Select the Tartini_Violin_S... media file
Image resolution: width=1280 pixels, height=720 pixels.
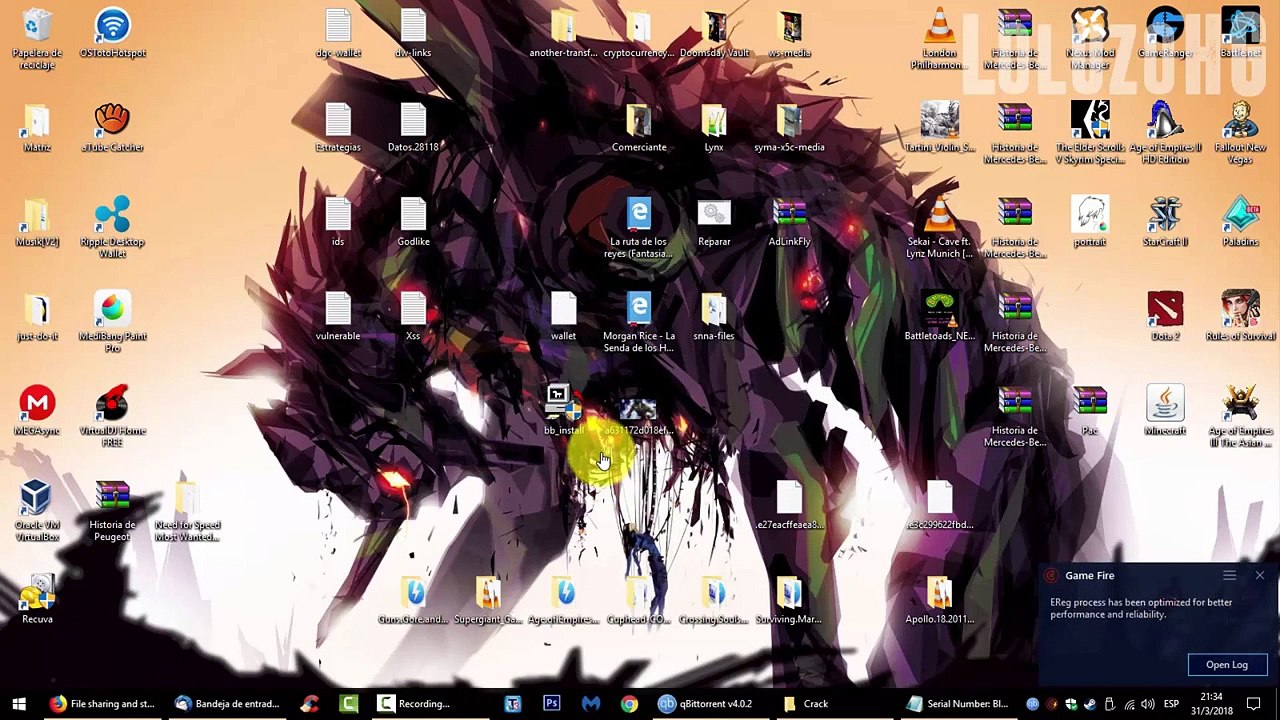[939, 128]
